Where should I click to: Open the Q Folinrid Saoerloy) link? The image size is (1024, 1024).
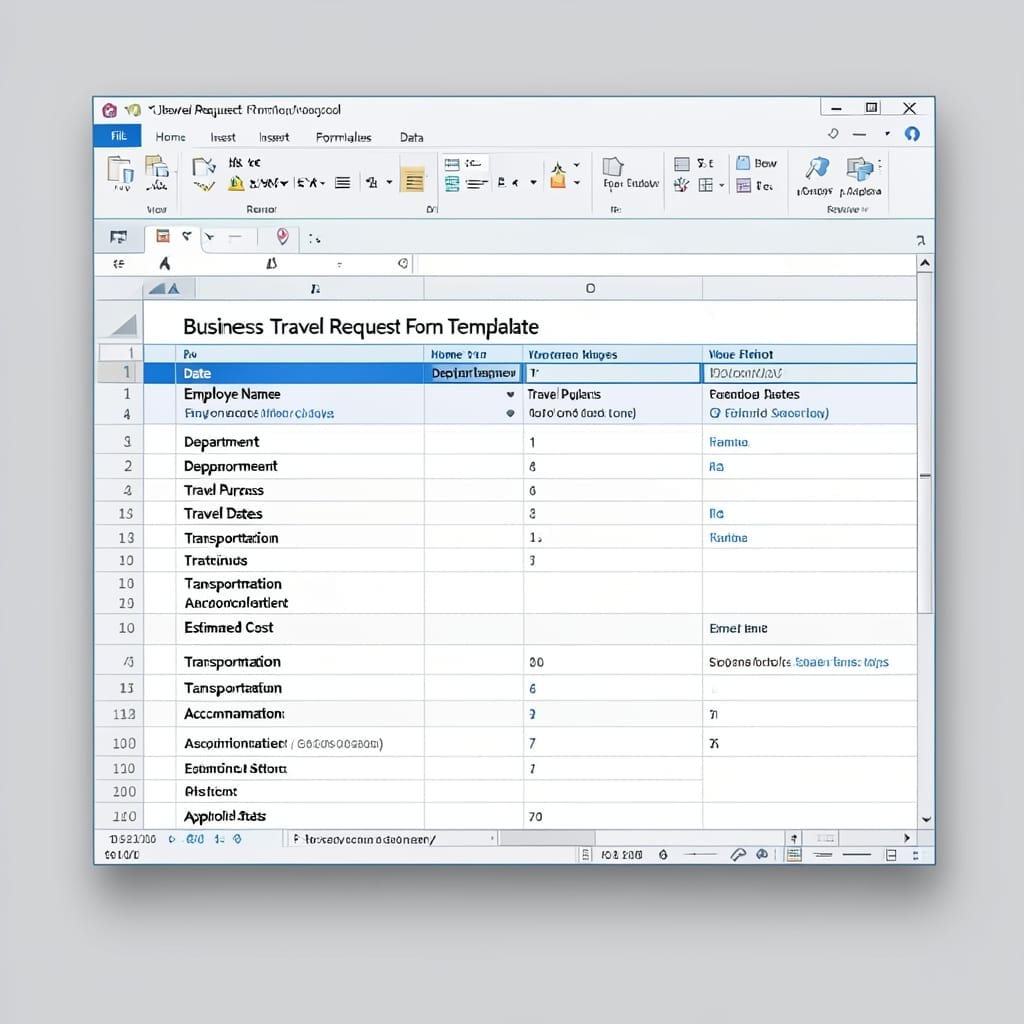769,413
